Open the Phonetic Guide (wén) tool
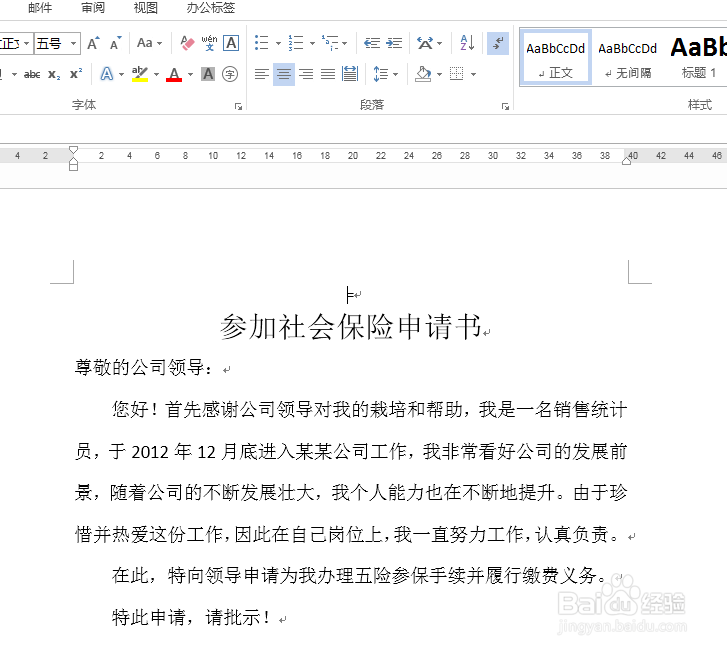727x651 pixels. pyautogui.click(x=210, y=44)
